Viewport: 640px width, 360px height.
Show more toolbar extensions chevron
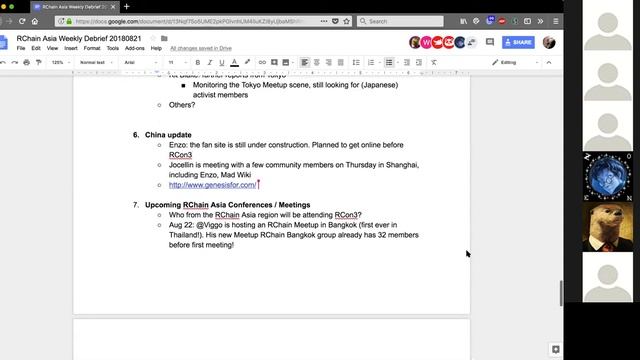click(x=540, y=21)
